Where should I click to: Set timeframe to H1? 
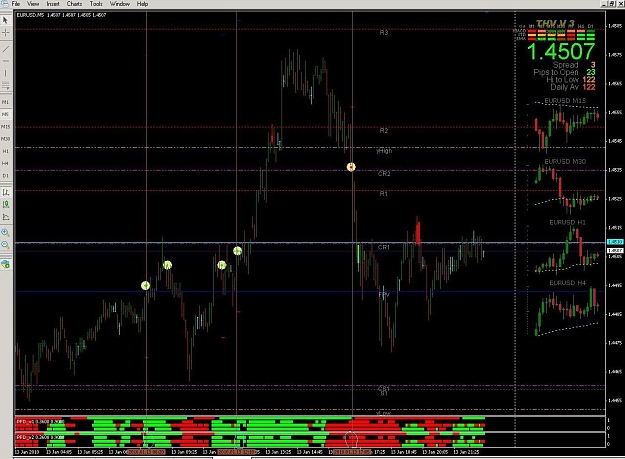point(6,151)
